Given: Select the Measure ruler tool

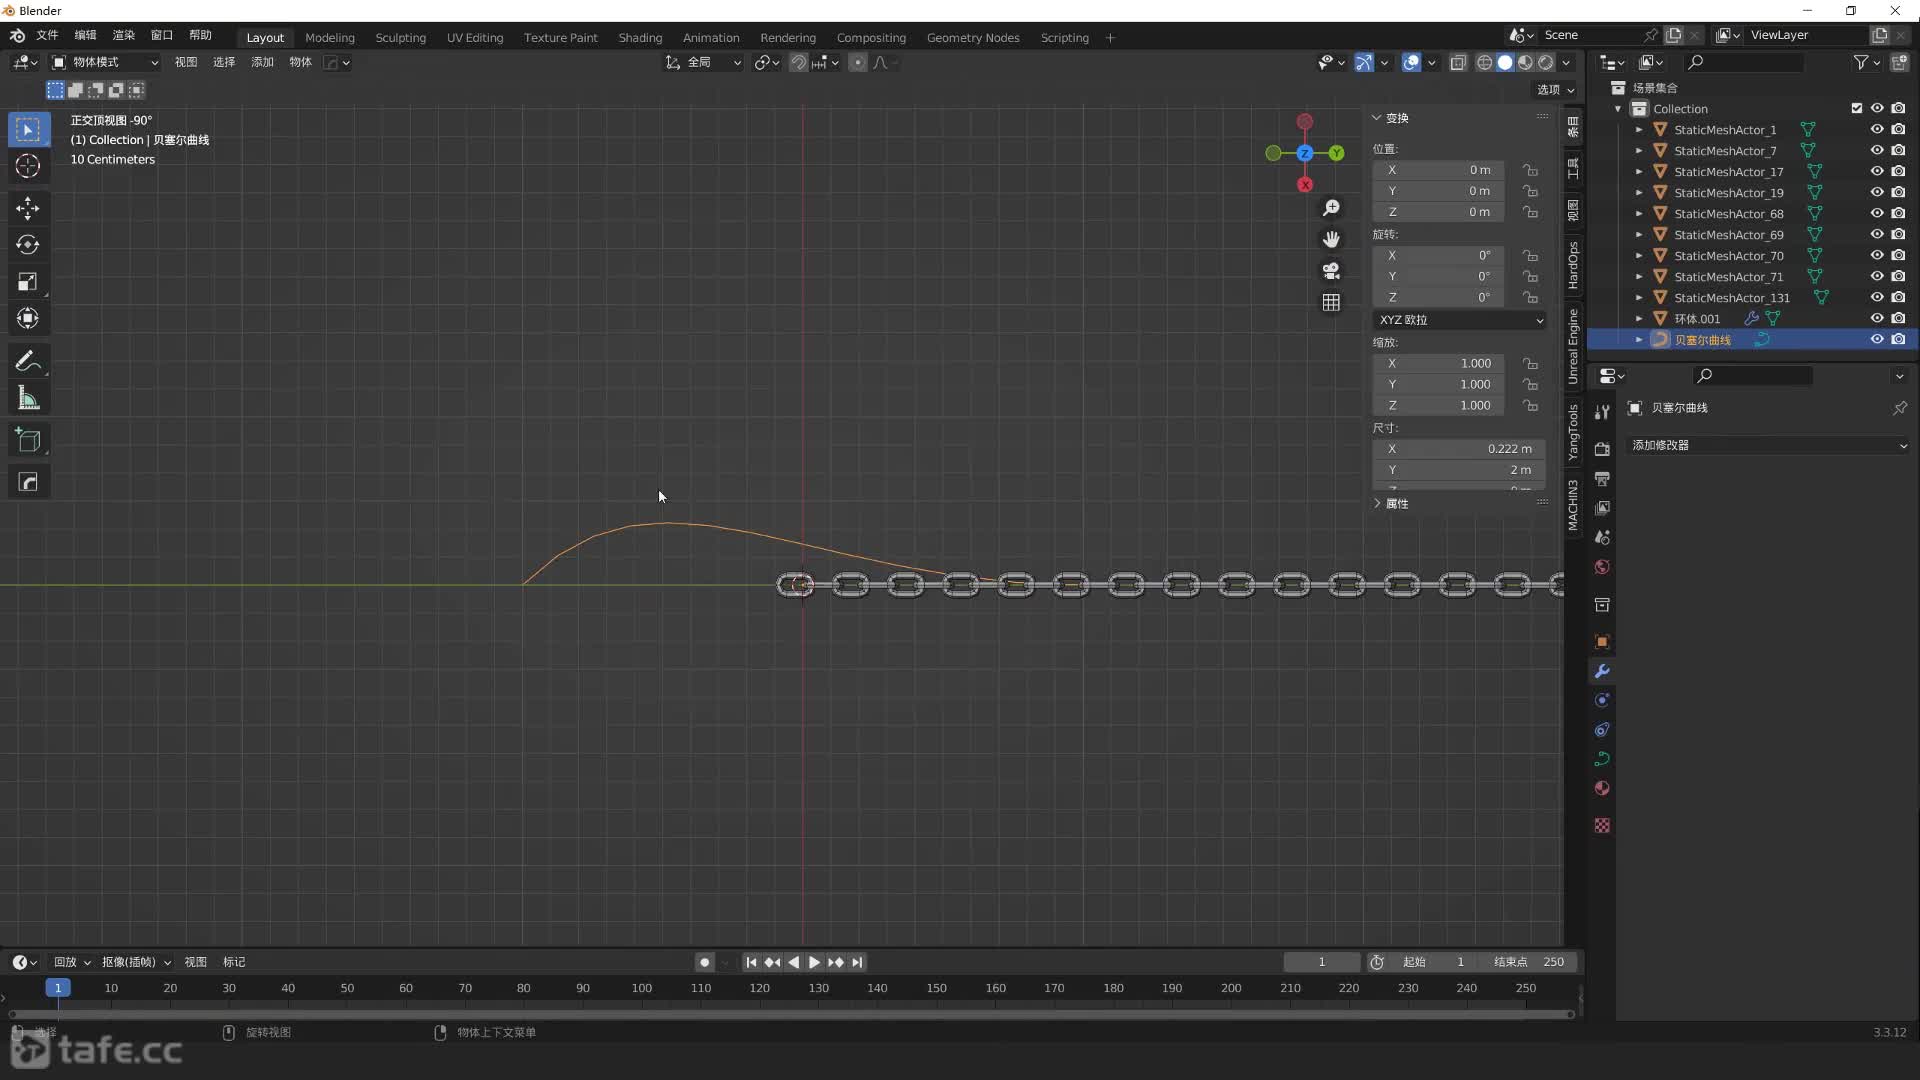Looking at the screenshot, I should [x=28, y=399].
